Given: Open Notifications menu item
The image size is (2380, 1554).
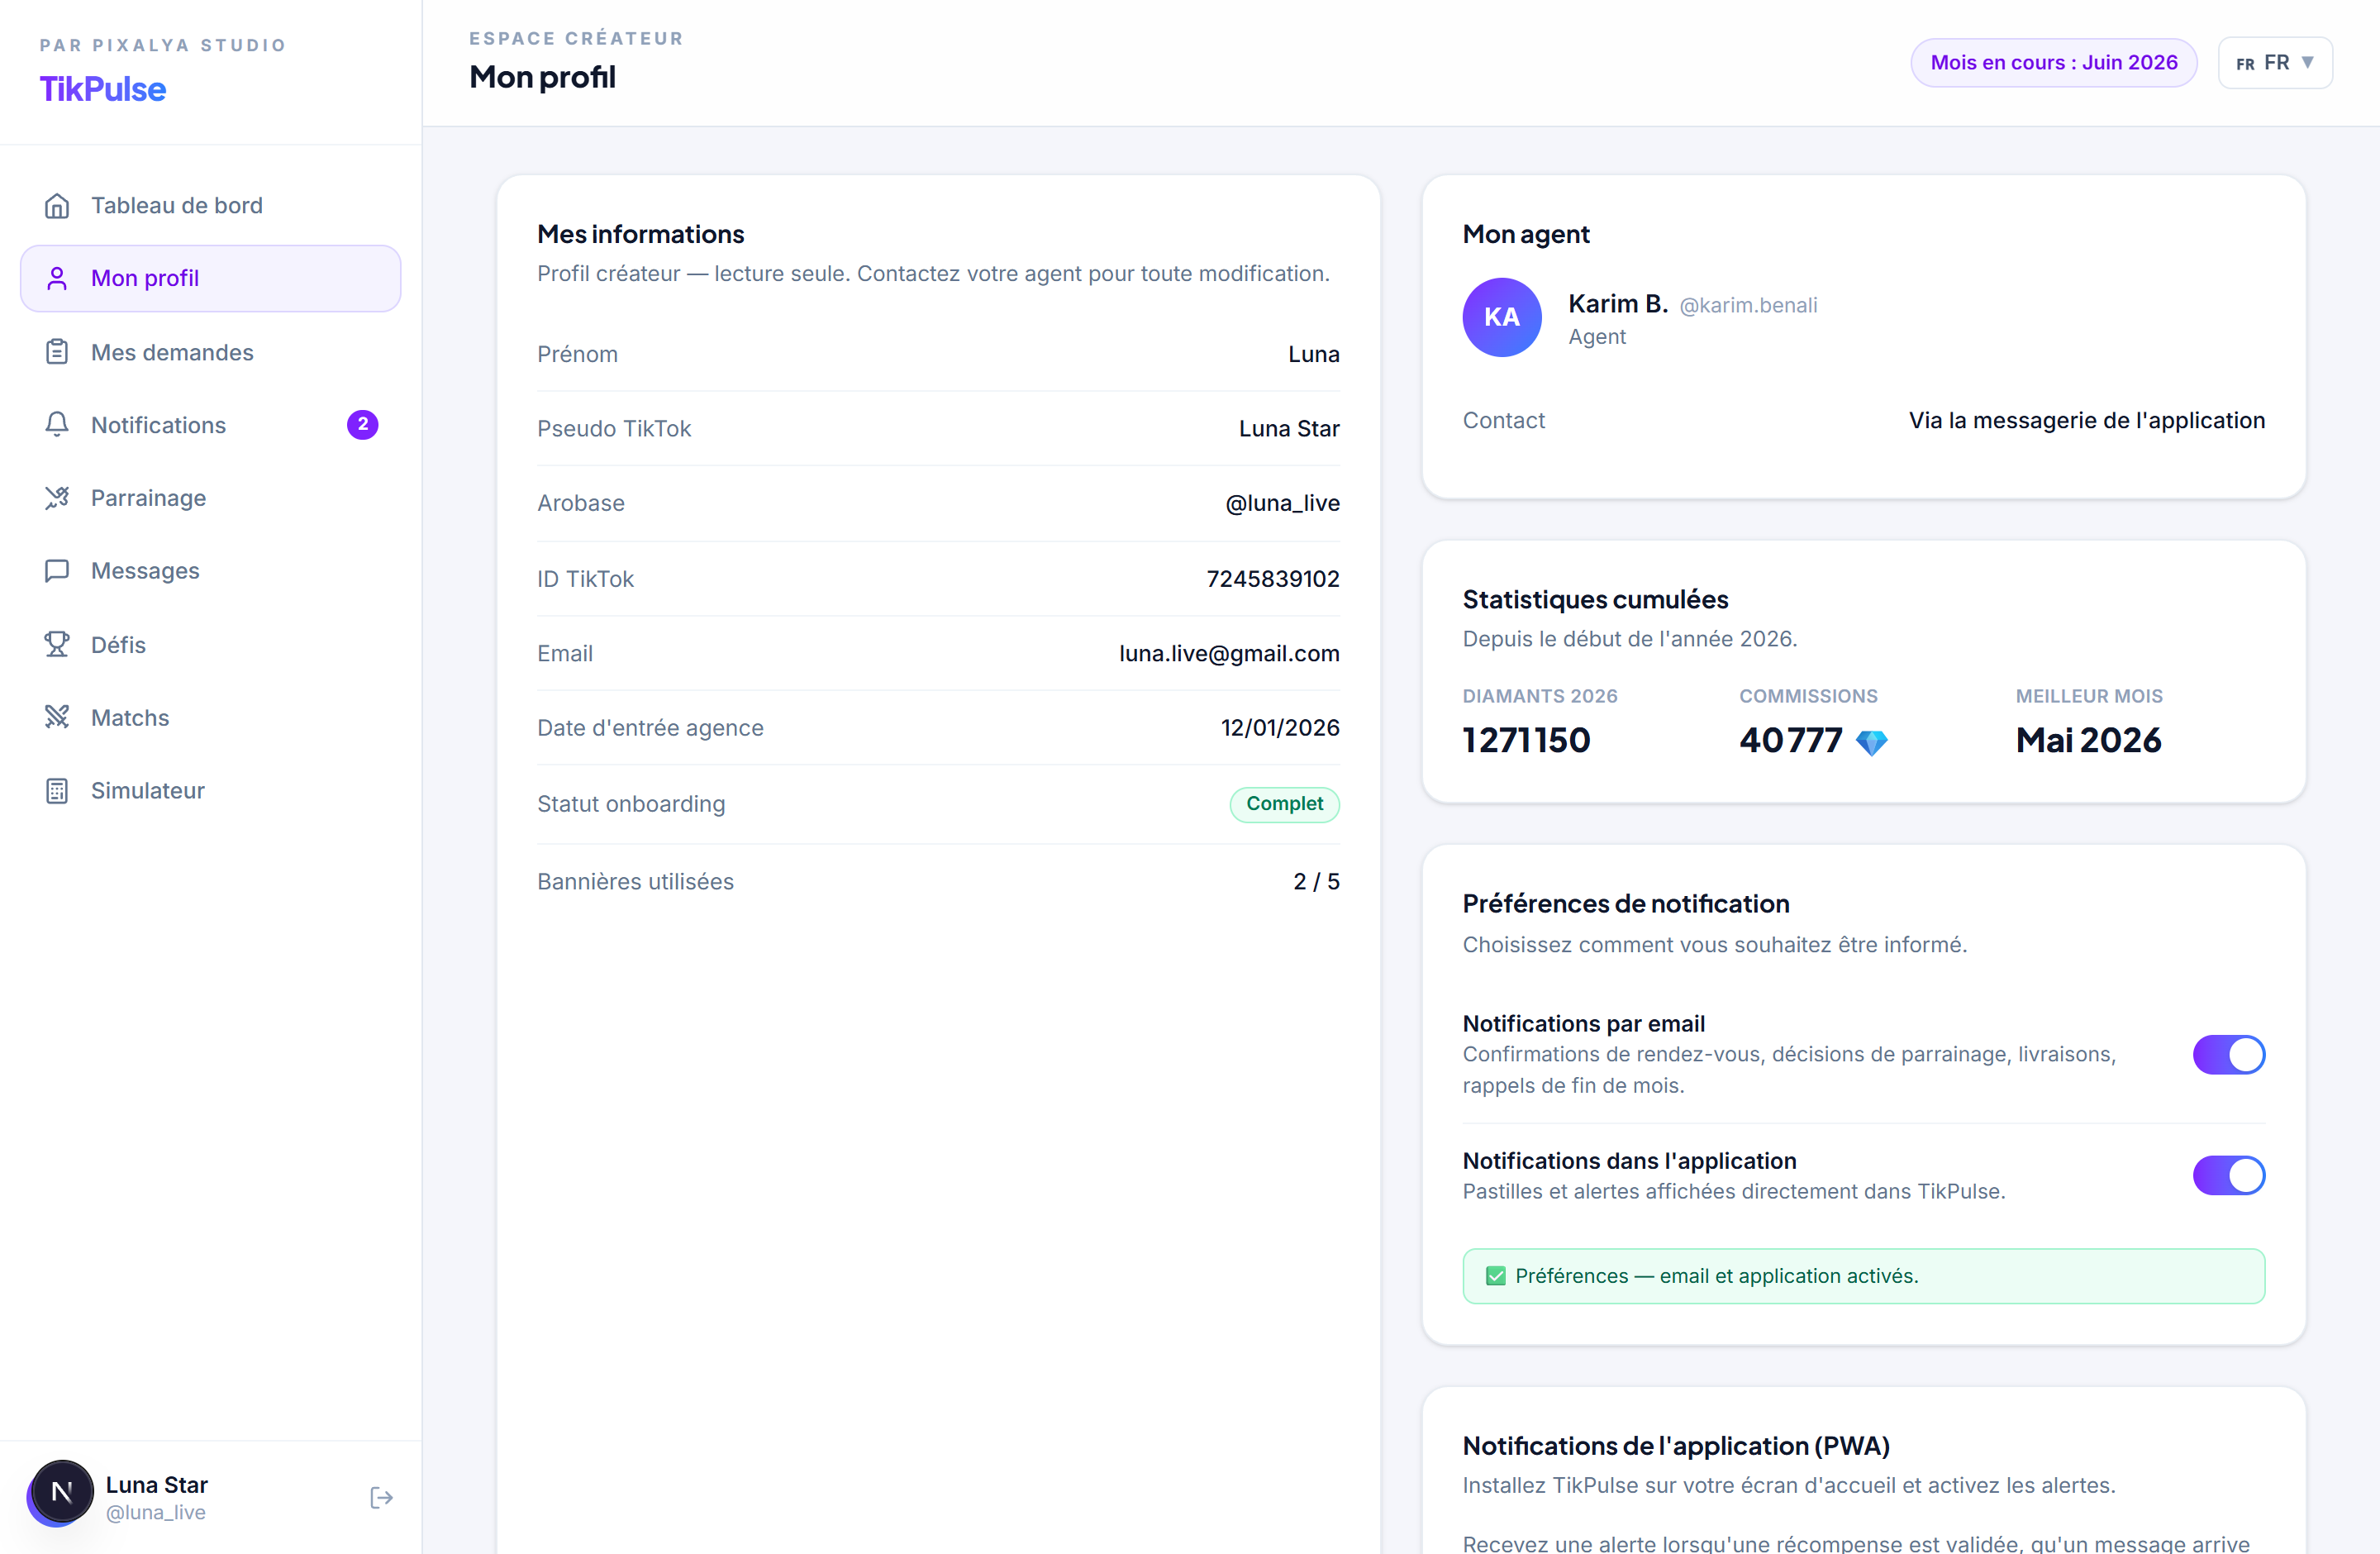Looking at the screenshot, I should pos(210,425).
